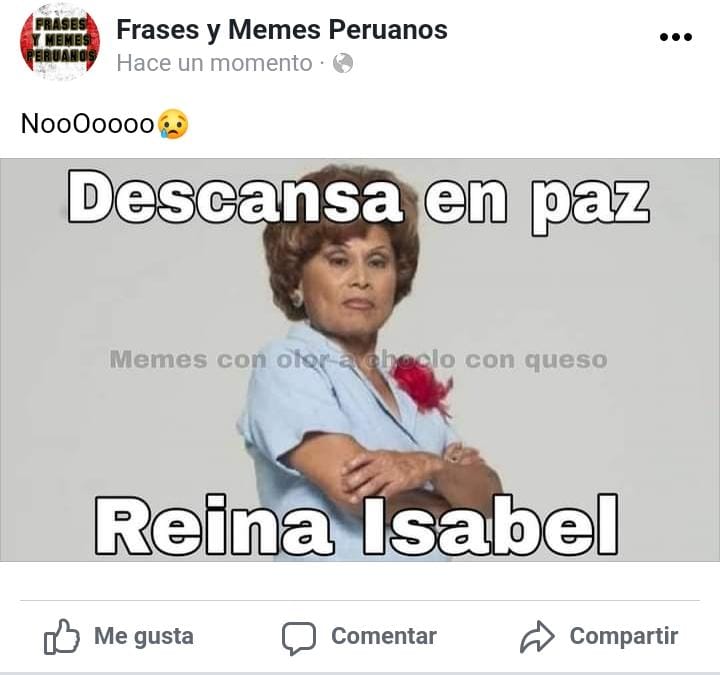Open the Frases y Memes Peruanos page name

tap(282, 30)
